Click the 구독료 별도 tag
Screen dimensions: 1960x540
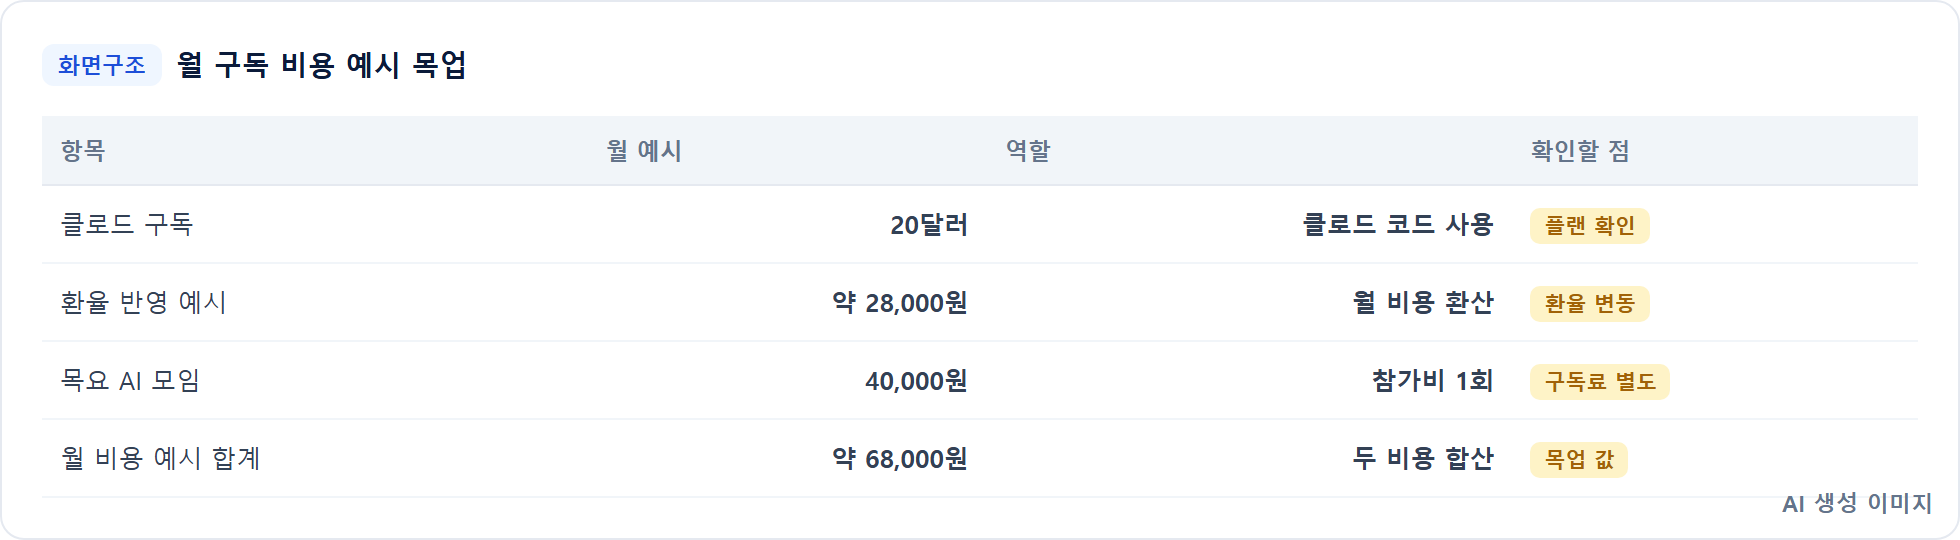tap(1600, 382)
